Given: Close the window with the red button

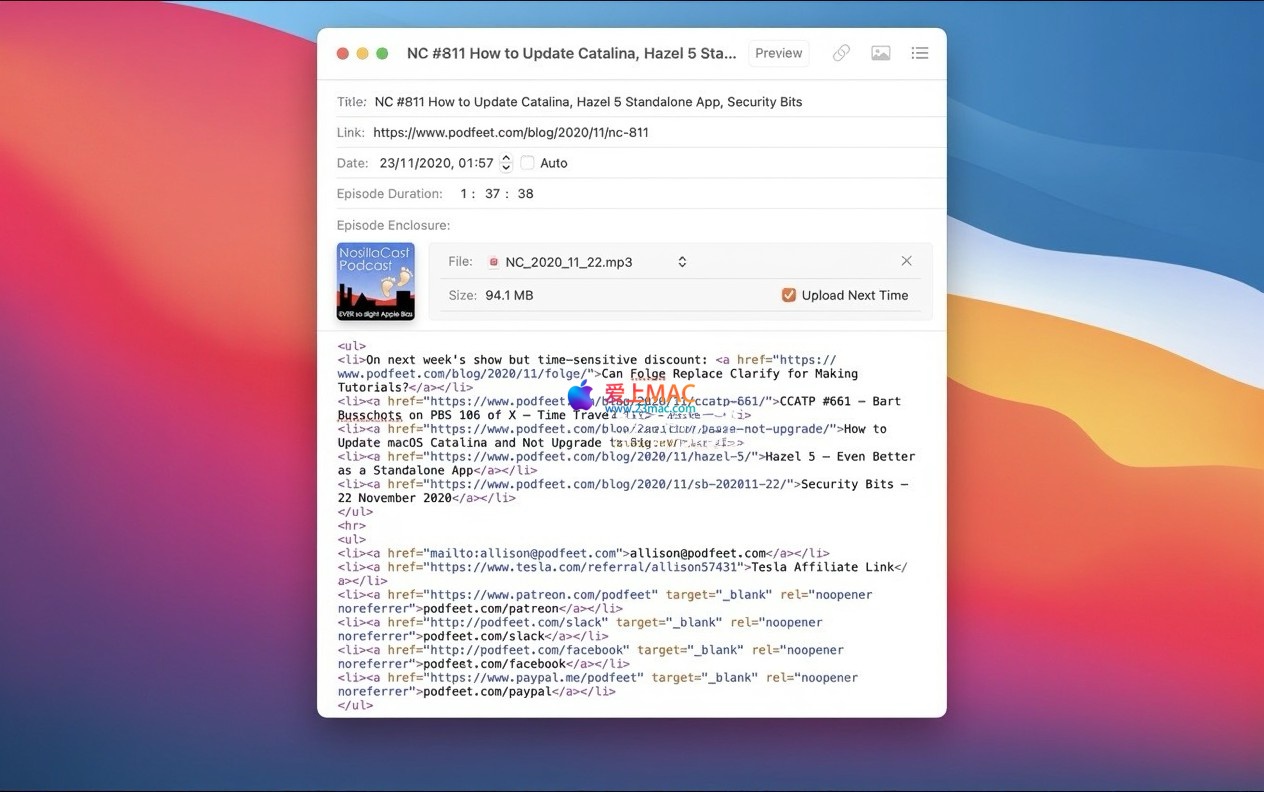Looking at the screenshot, I should coord(343,53).
